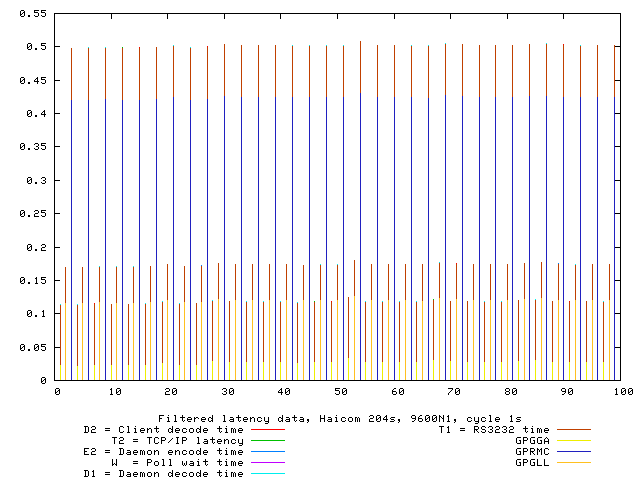The image size is (640, 480).
Task: Click the 'T1 = RS3232 time' legend label
Action: [494, 429]
